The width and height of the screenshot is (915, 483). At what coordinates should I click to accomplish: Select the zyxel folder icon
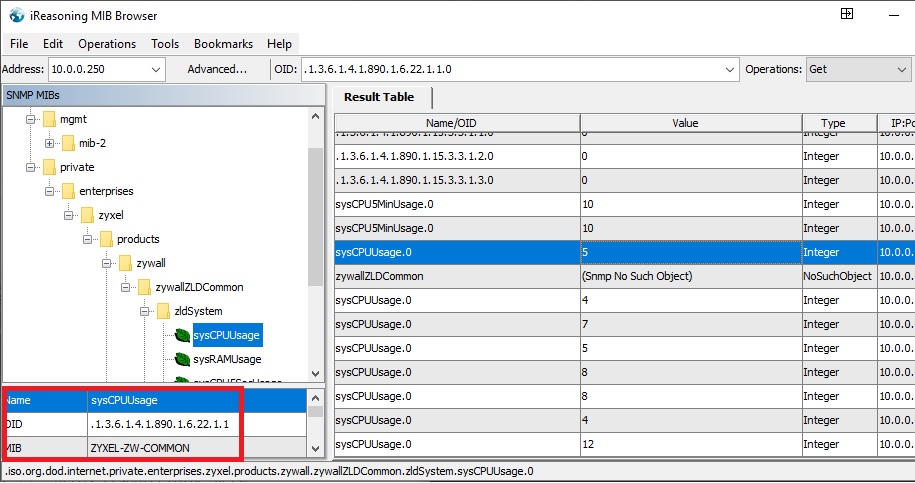[88, 215]
